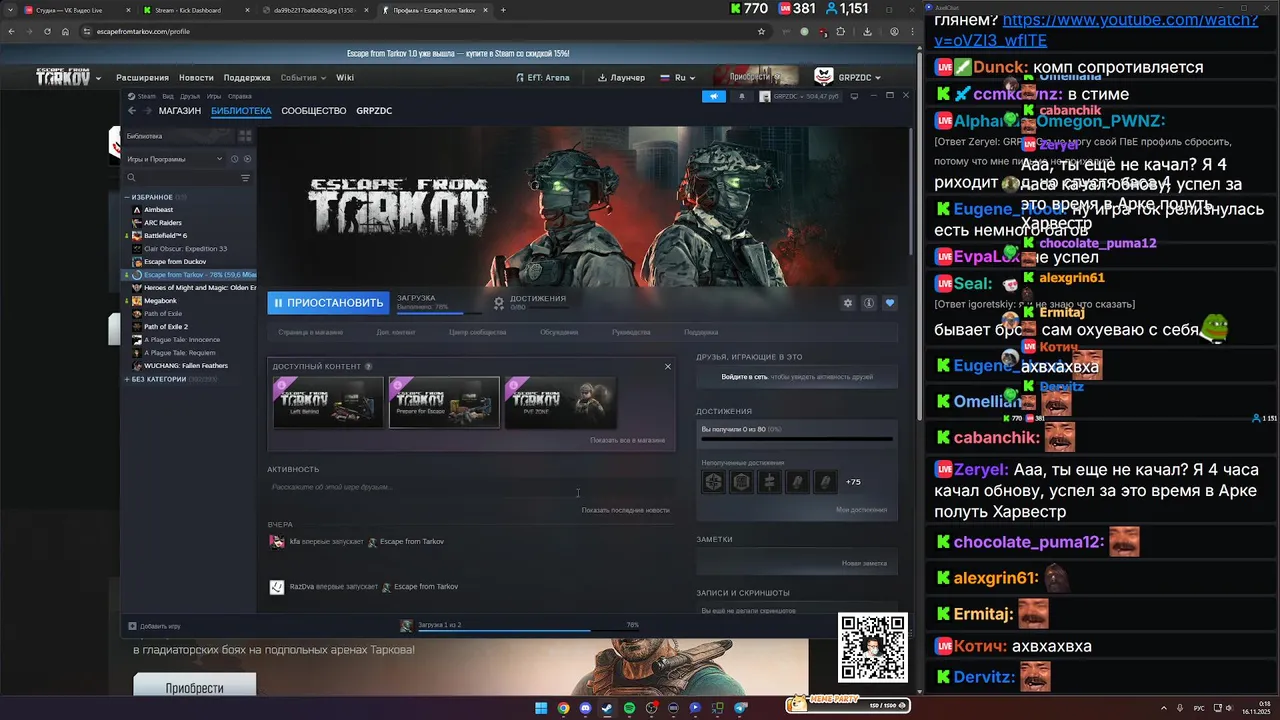This screenshot has width=1280, height=720.
Task: Close the available content panel
Action: [668, 366]
